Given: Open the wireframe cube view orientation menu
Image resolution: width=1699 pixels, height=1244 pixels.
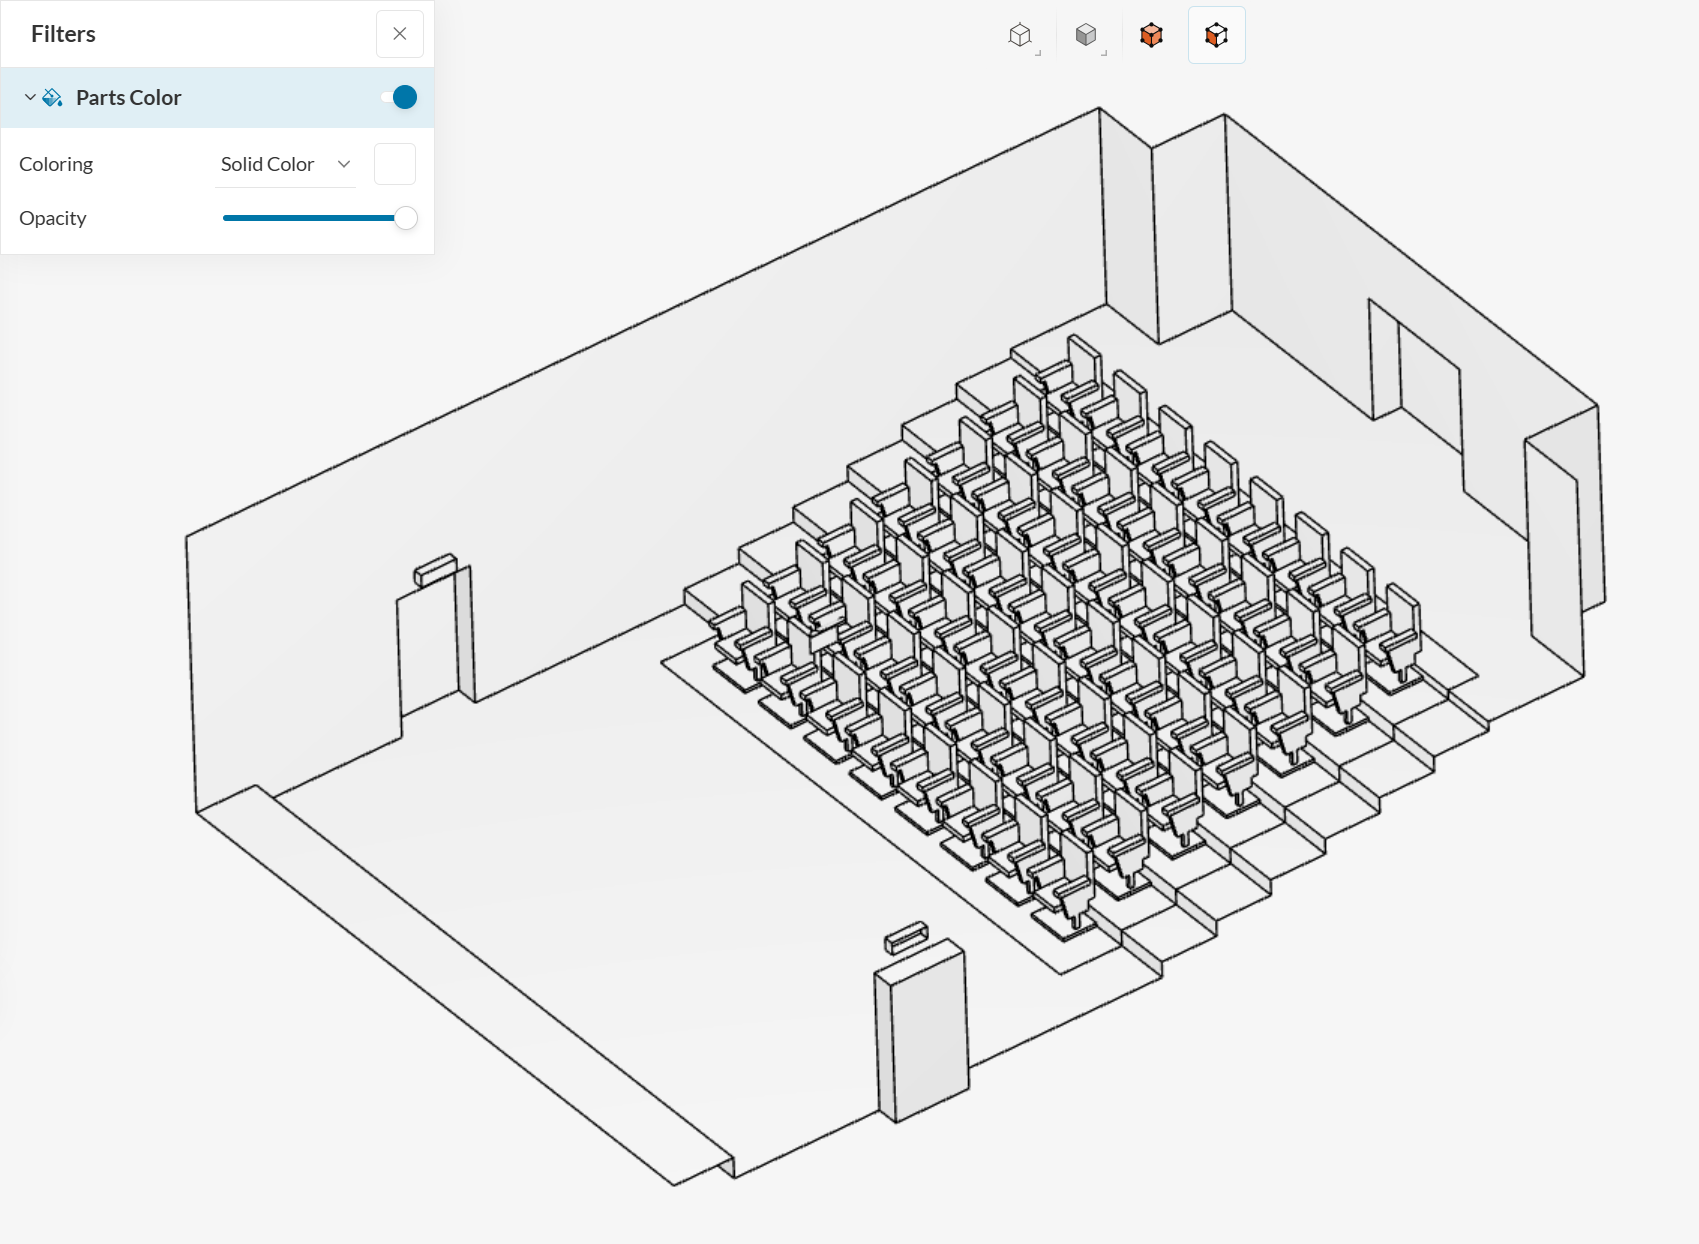Looking at the screenshot, I should (1020, 36).
